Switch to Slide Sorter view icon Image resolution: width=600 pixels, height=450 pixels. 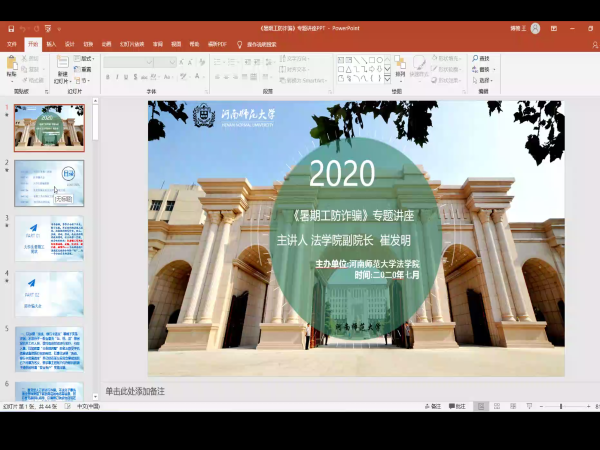coord(497,406)
